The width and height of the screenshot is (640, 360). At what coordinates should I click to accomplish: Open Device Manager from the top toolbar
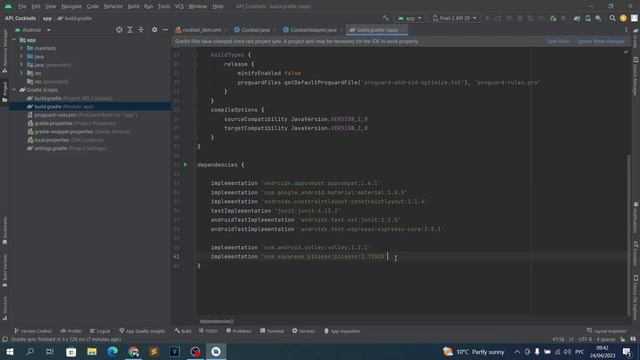click(588, 18)
